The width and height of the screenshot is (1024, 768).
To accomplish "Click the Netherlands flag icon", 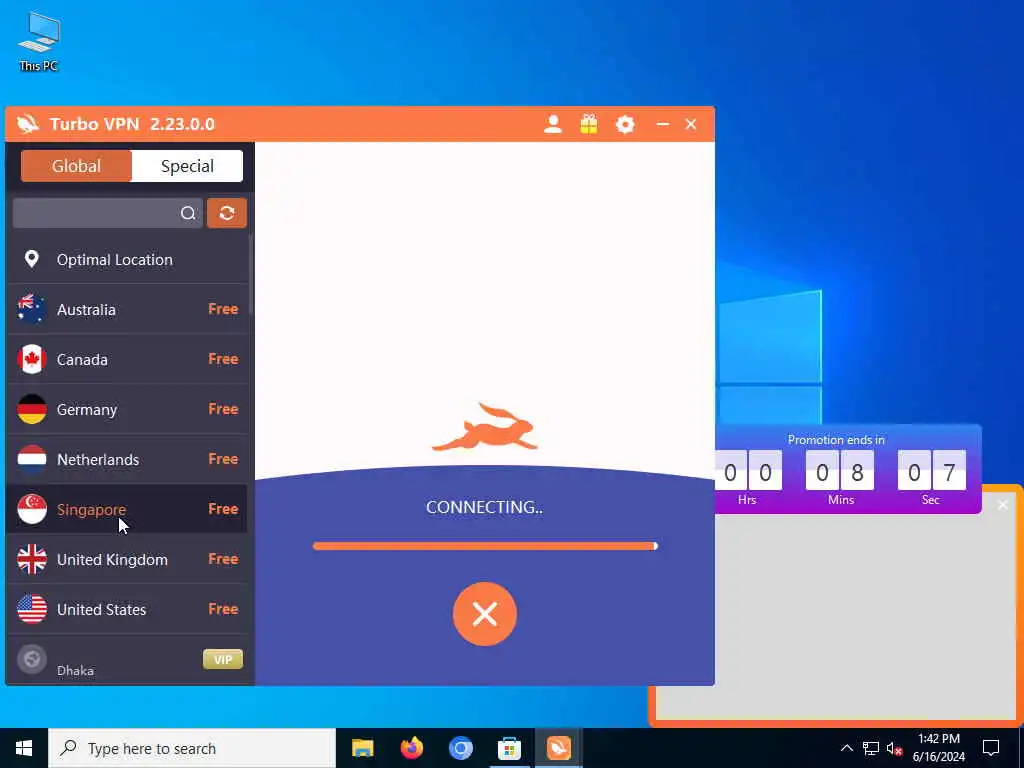I will point(31,459).
